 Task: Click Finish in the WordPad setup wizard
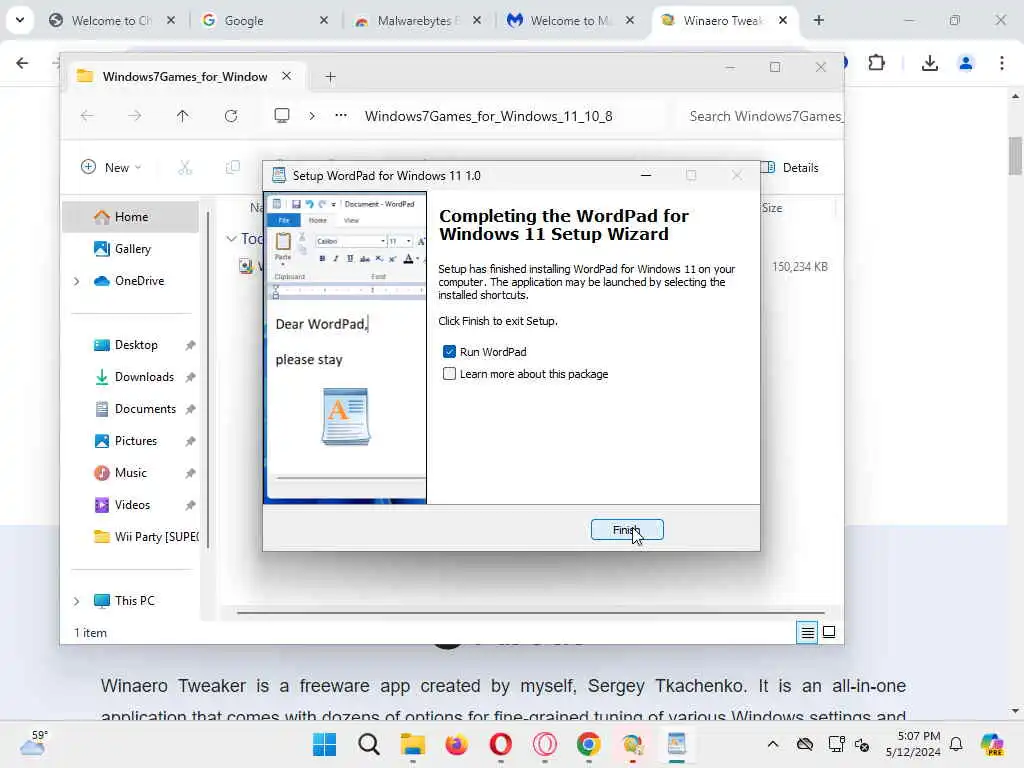pyautogui.click(x=627, y=530)
